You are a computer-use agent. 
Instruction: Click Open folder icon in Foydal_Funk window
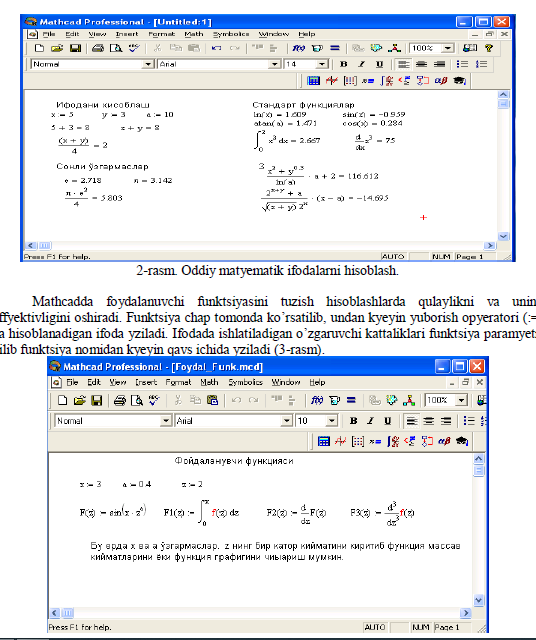coord(79,400)
